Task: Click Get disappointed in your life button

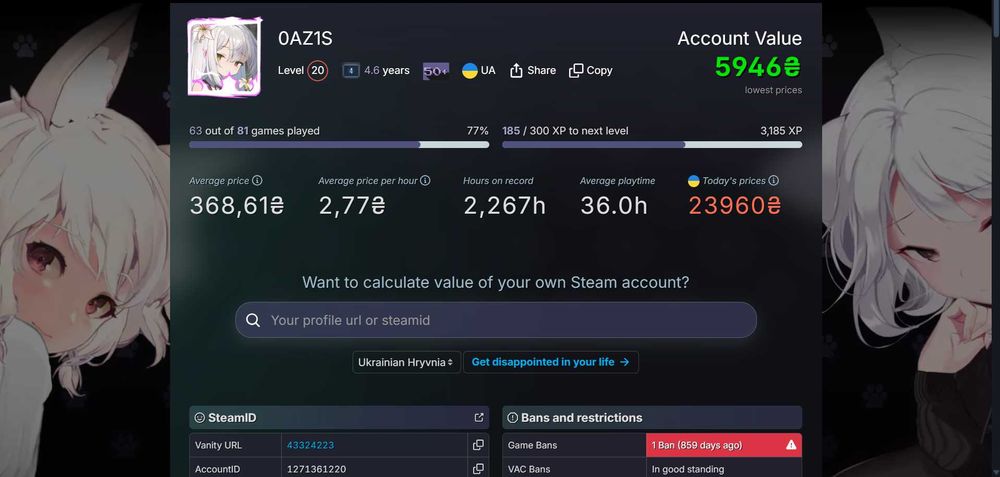Action: [550, 362]
